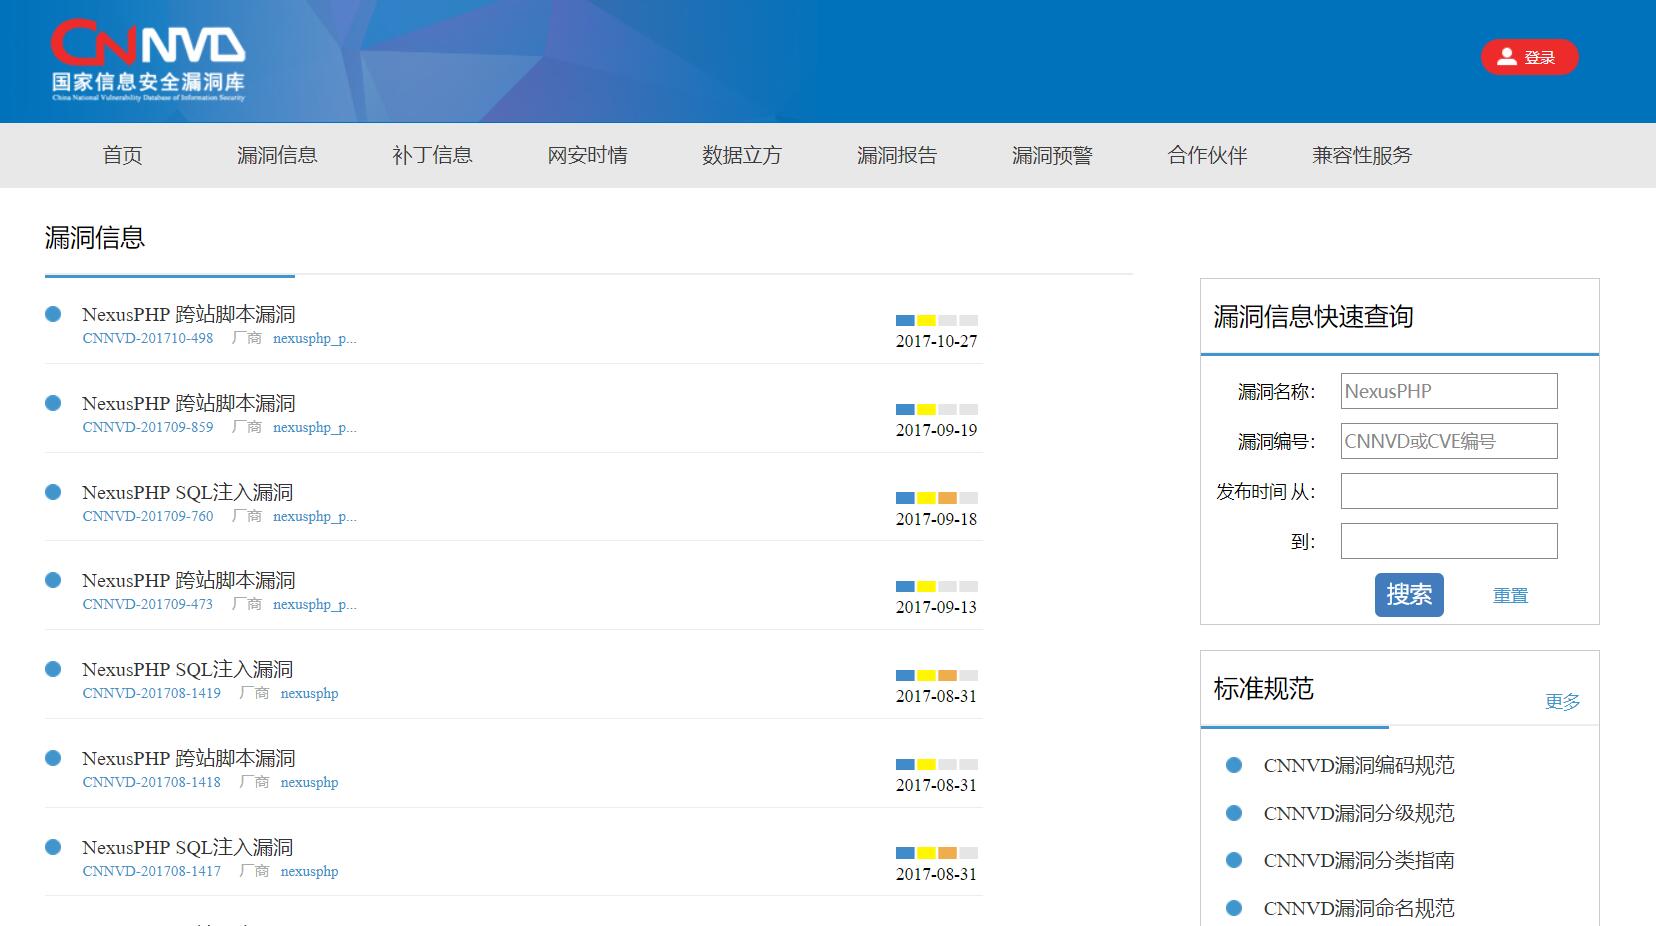Click vulnerability ID CNNVD-201708-1419
The image size is (1656, 926).
click(152, 693)
